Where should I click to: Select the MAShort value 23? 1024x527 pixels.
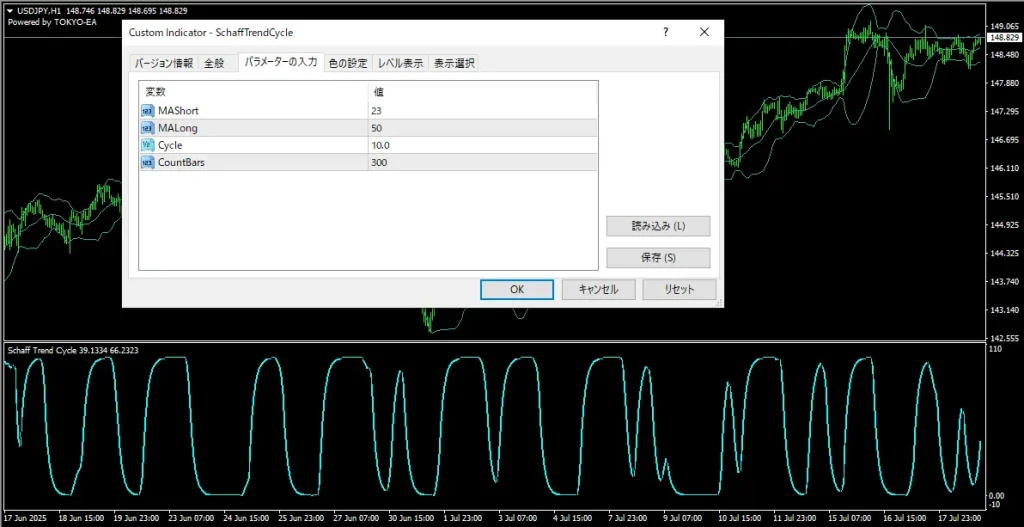point(376,111)
